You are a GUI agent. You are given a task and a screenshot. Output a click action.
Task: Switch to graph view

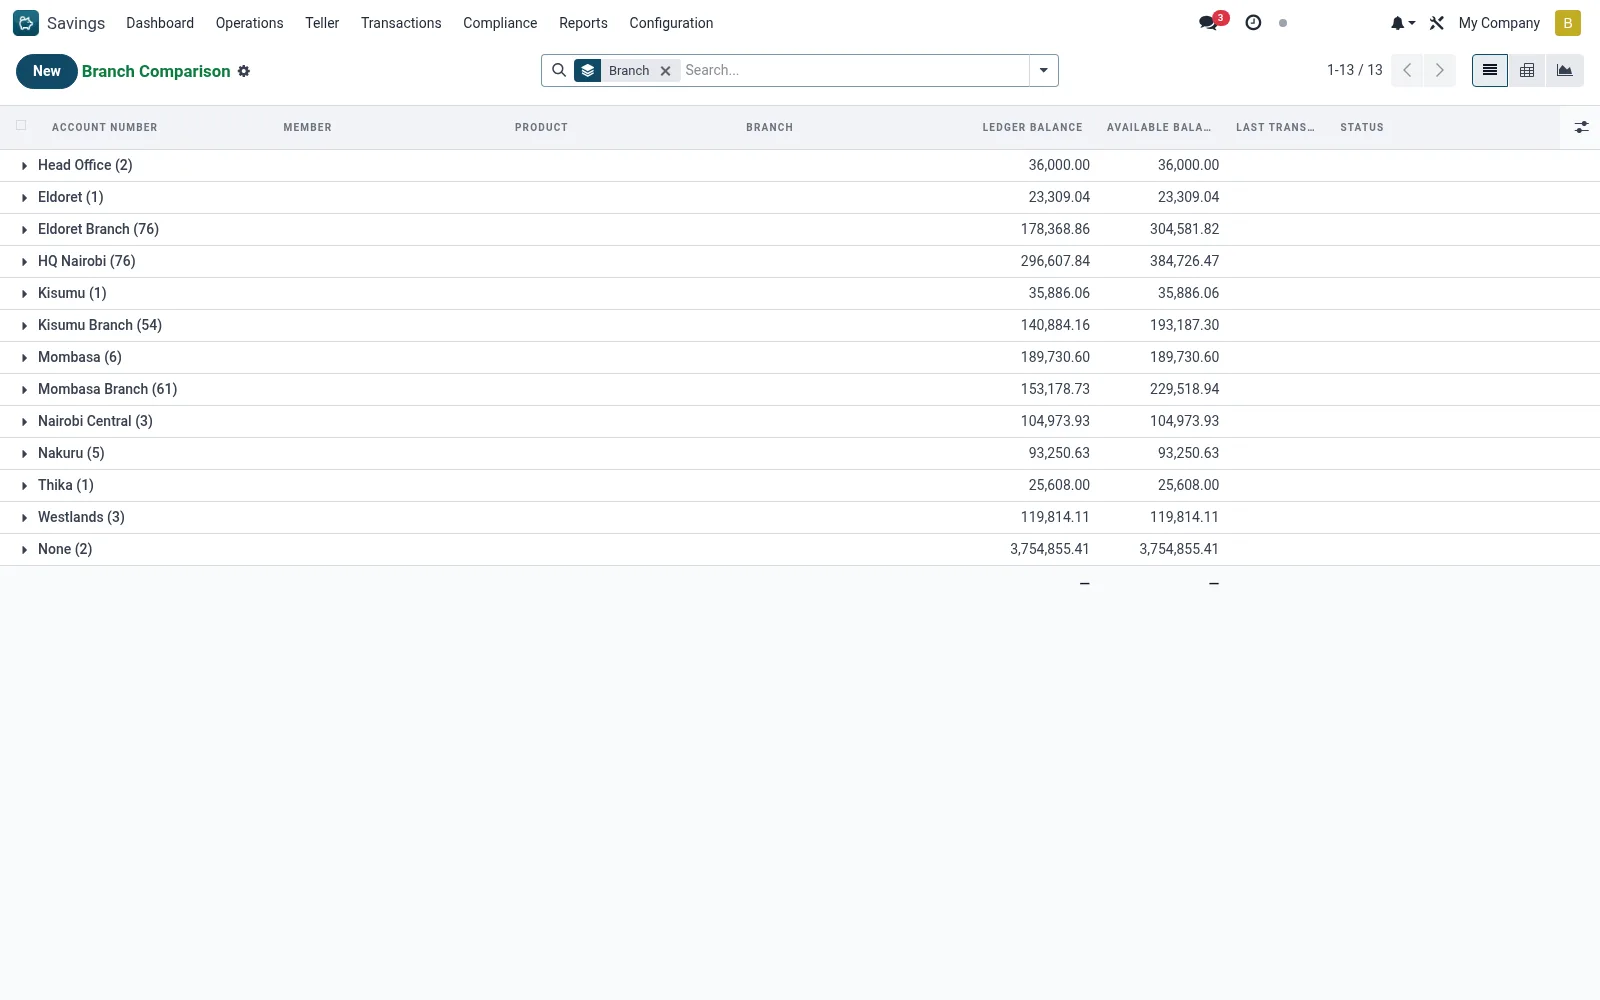(1565, 70)
